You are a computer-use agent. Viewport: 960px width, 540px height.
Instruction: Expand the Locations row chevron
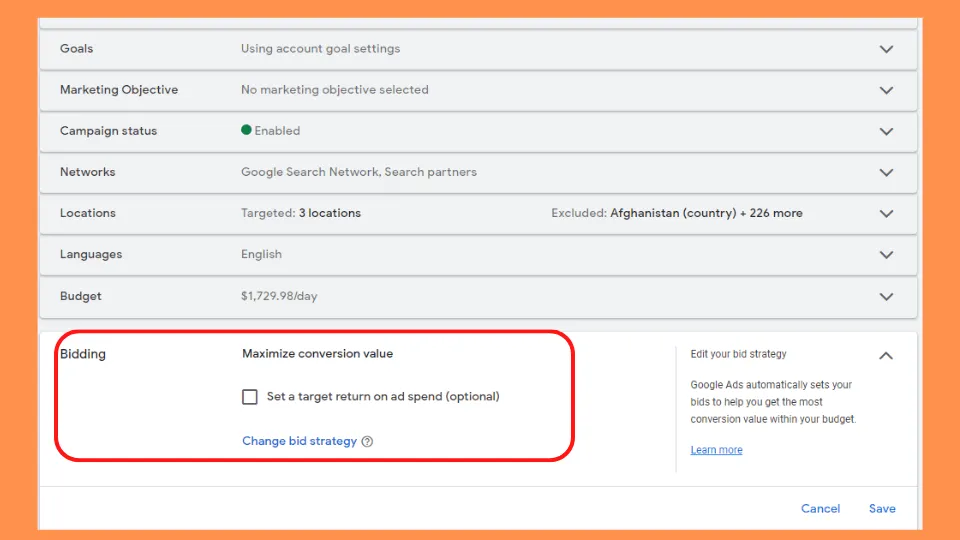tap(886, 214)
